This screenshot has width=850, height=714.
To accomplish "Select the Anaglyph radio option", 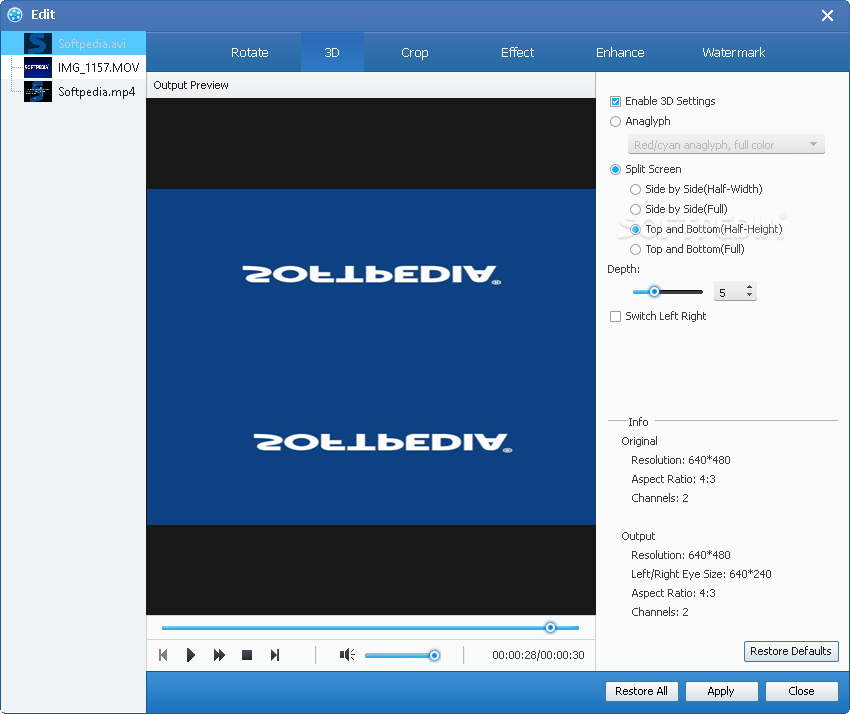I will (615, 121).
